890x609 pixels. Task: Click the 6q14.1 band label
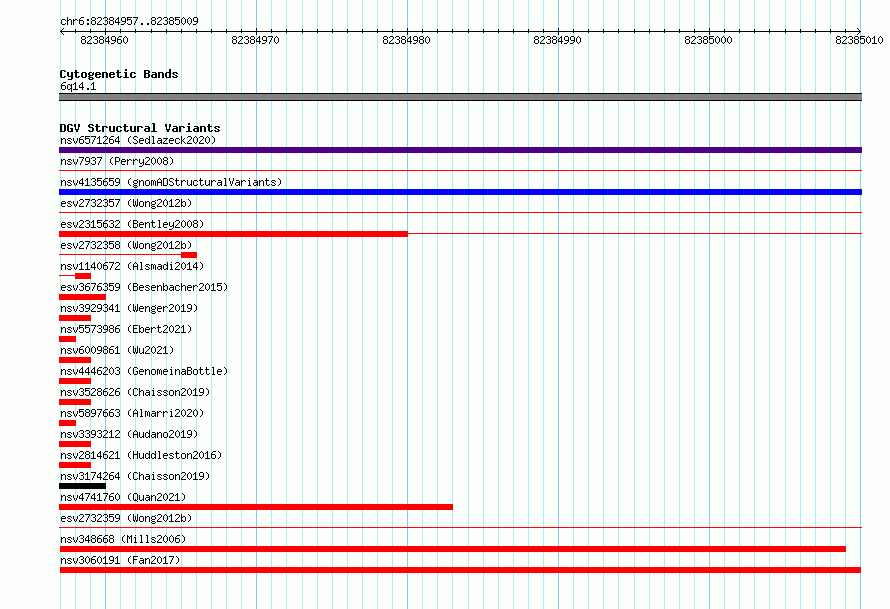pyautogui.click(x=78, y=86)
